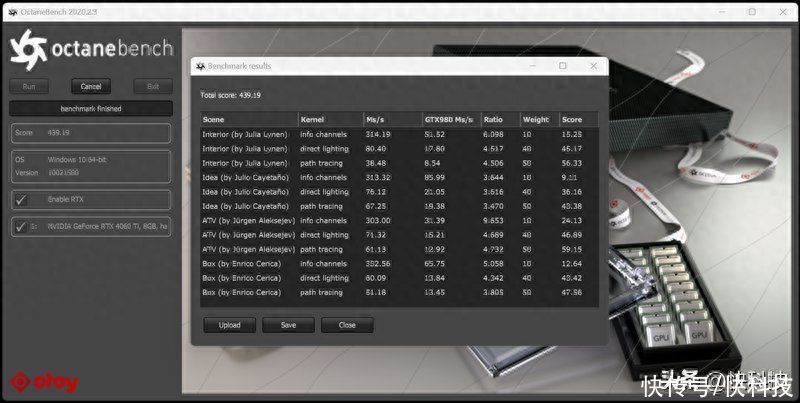
Task: Click the 9.653 ratio value
Action: click(x=493, y=221)
